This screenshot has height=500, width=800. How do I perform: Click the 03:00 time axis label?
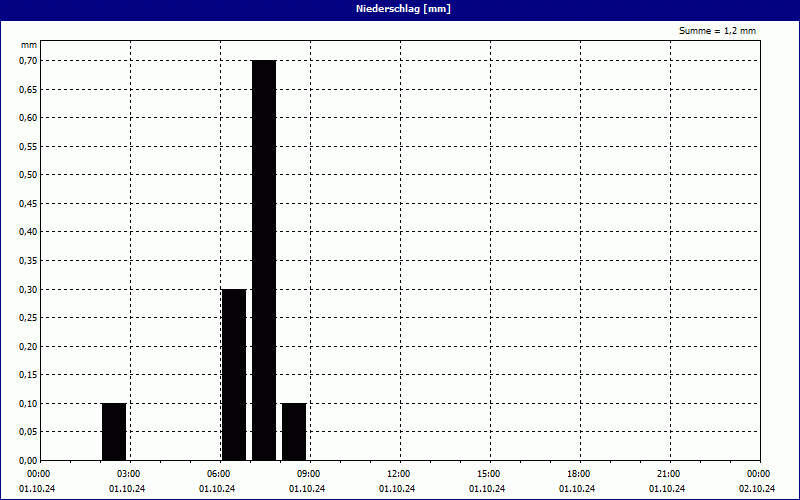click(x=128, y=474)
